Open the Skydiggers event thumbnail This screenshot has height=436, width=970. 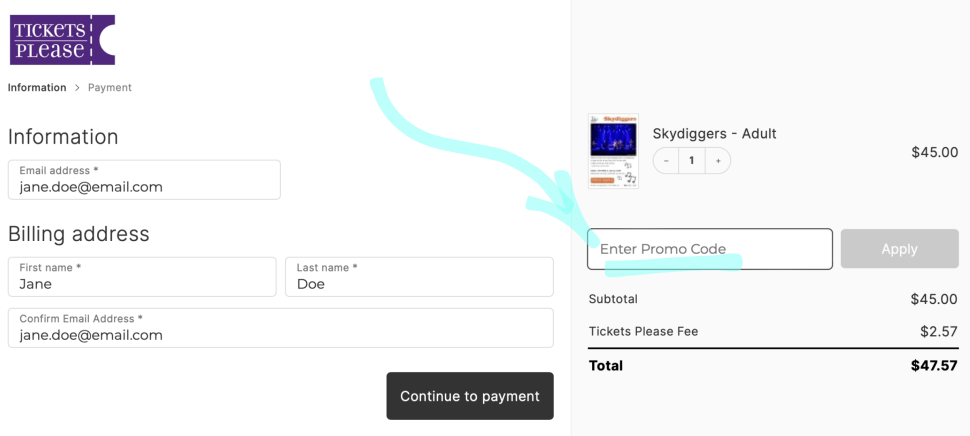pos(613,151)
